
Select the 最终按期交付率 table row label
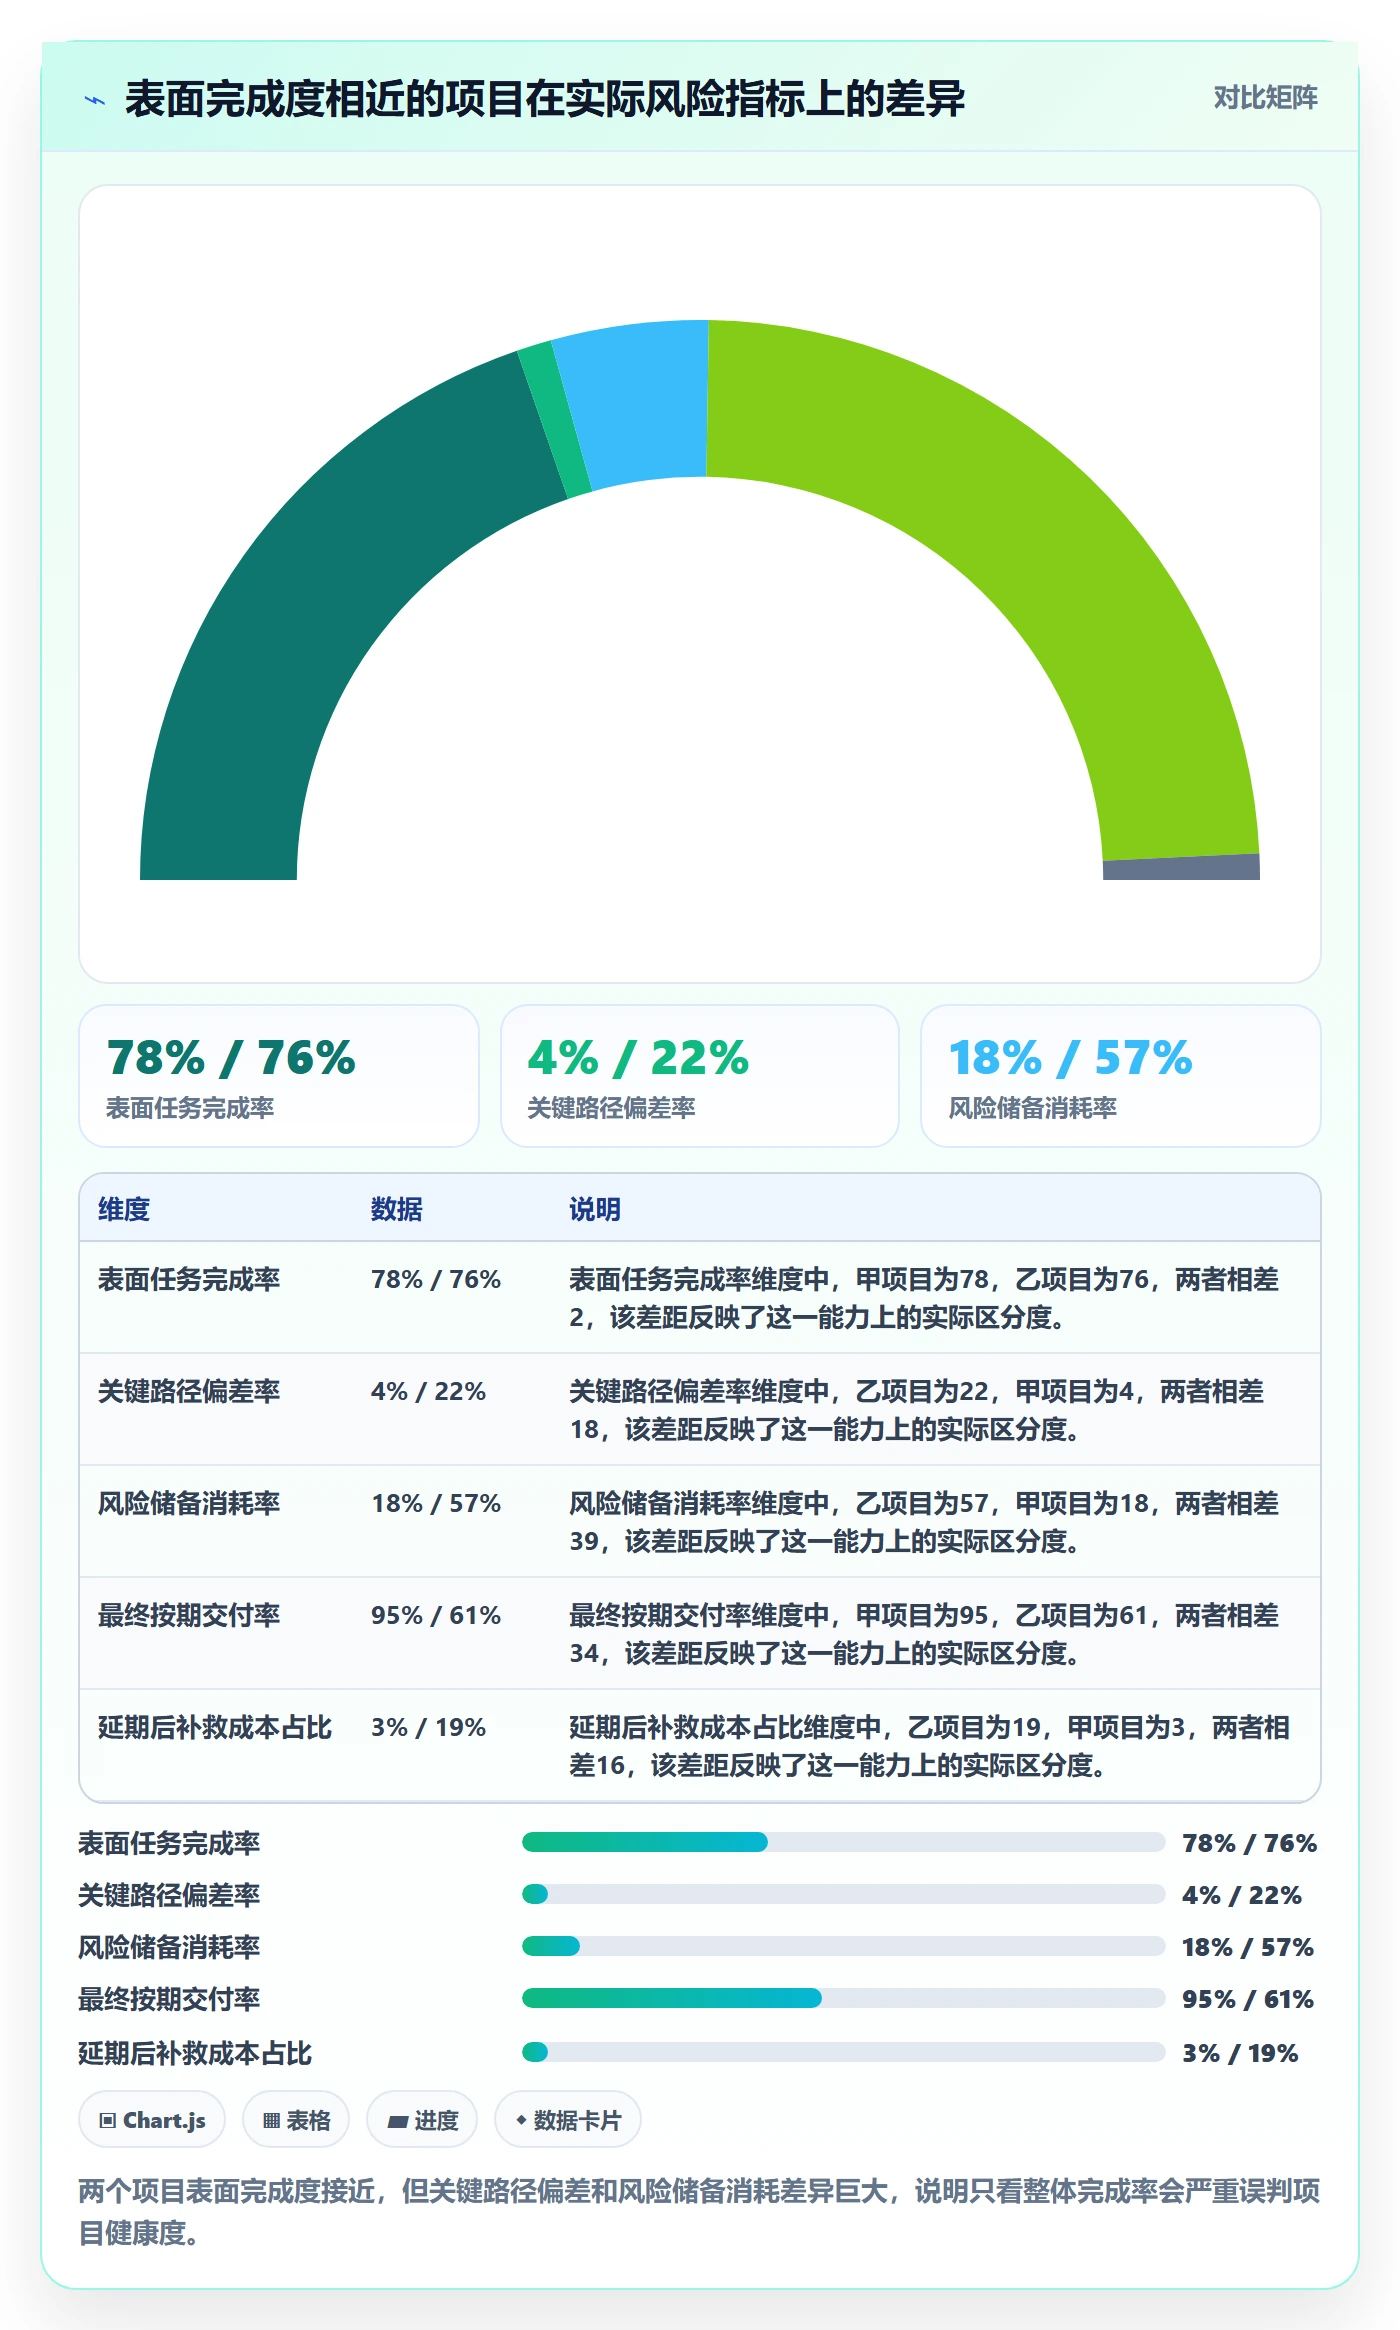[189, 1615]
